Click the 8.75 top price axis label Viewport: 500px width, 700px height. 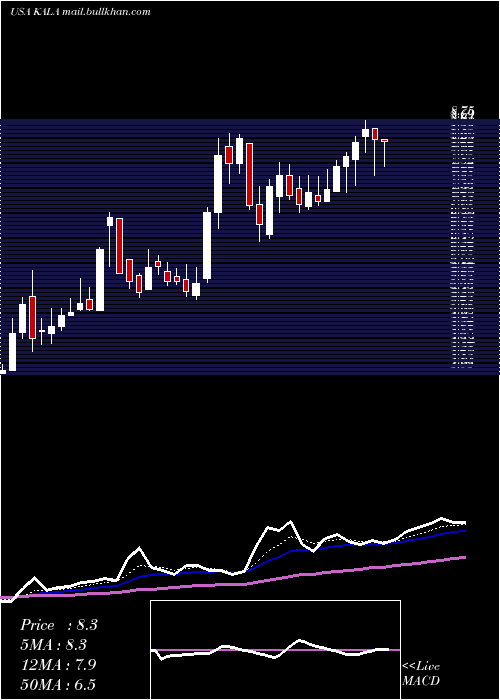[462, 110]
